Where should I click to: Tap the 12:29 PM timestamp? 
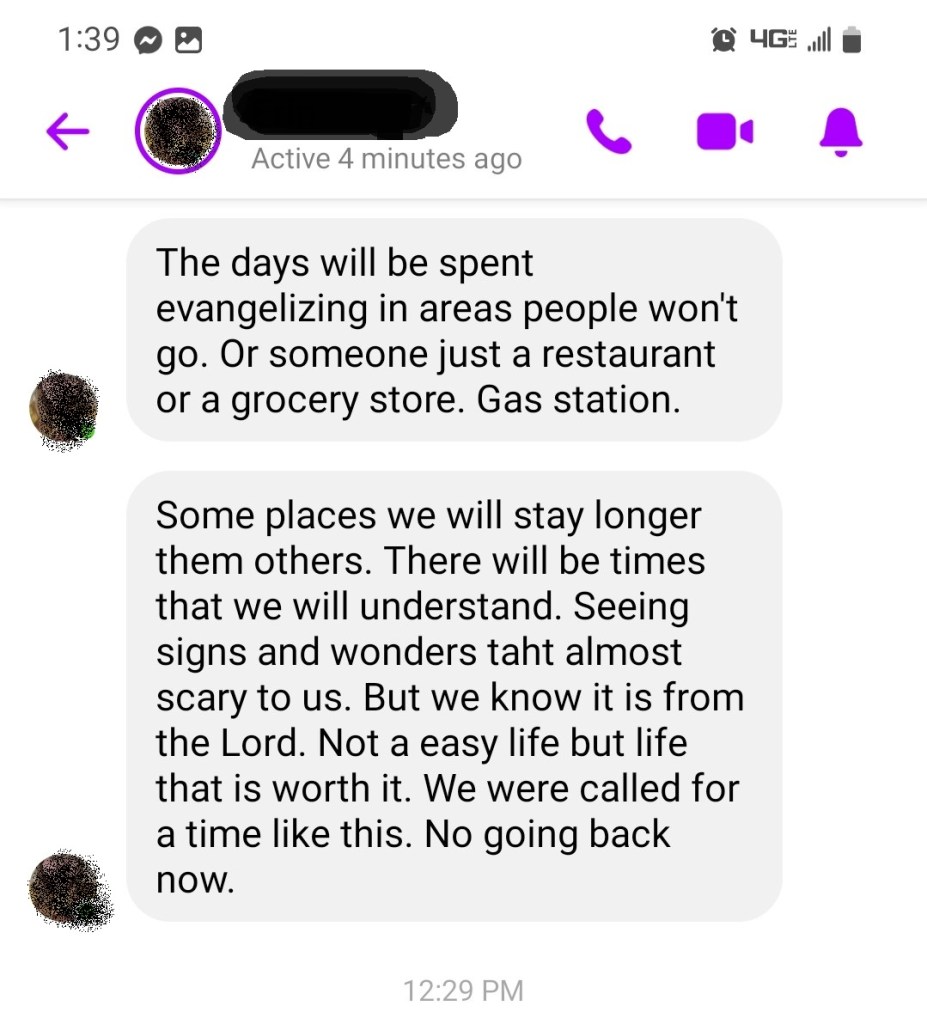point(463,990)
